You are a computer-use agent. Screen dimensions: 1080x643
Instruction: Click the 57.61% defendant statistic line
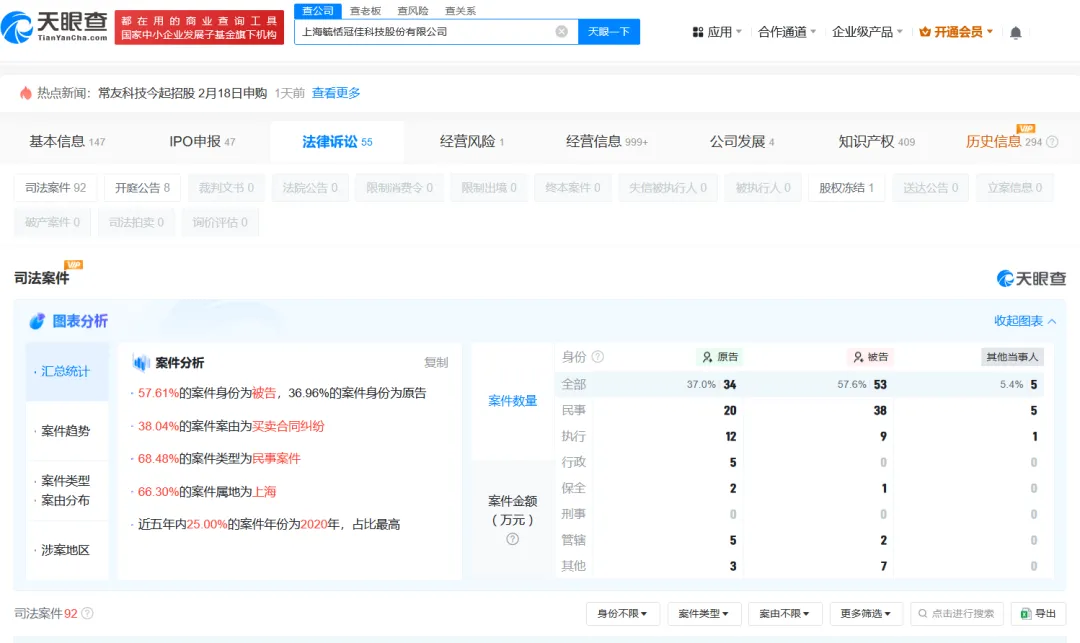pos(282,393)
